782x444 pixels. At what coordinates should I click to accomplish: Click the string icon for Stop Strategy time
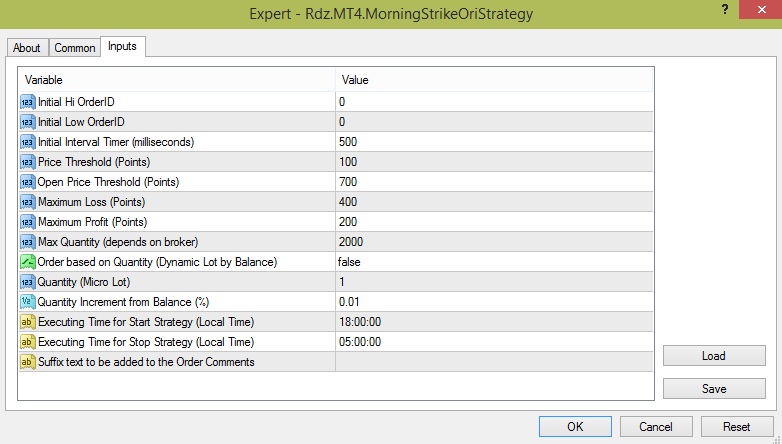(x=27, y=342)
